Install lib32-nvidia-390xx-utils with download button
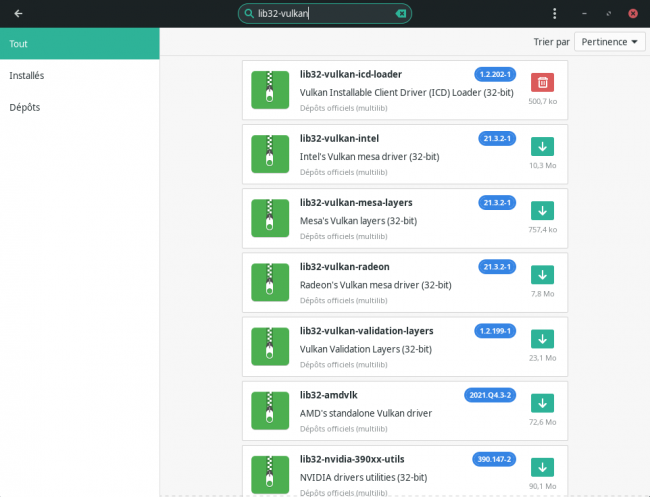This screenshot has height=497, width=650. tap(542, 468)
